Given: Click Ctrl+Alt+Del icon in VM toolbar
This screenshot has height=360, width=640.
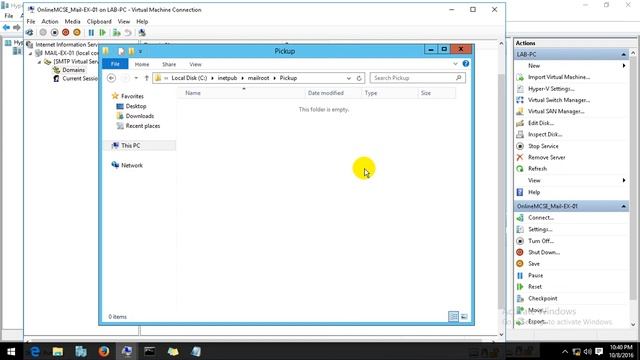Looking at the screenshot, I should click(29, 33).
